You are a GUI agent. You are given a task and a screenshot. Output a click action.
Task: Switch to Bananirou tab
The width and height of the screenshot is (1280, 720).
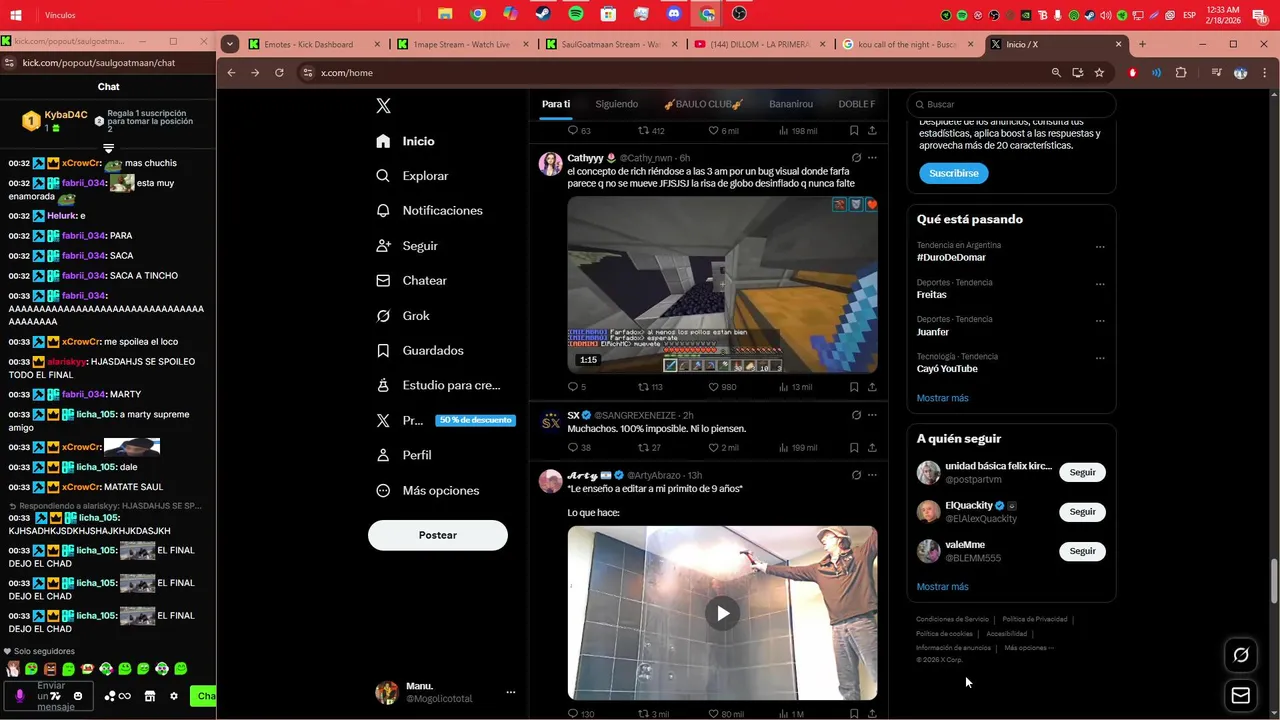[x=791, y=104]
